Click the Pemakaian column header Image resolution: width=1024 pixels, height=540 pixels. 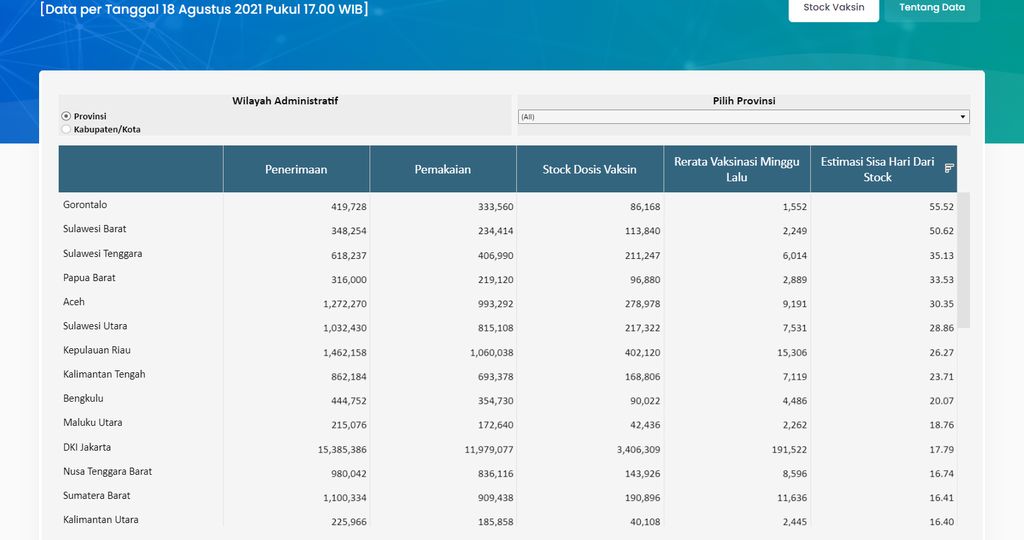[443, 169]
